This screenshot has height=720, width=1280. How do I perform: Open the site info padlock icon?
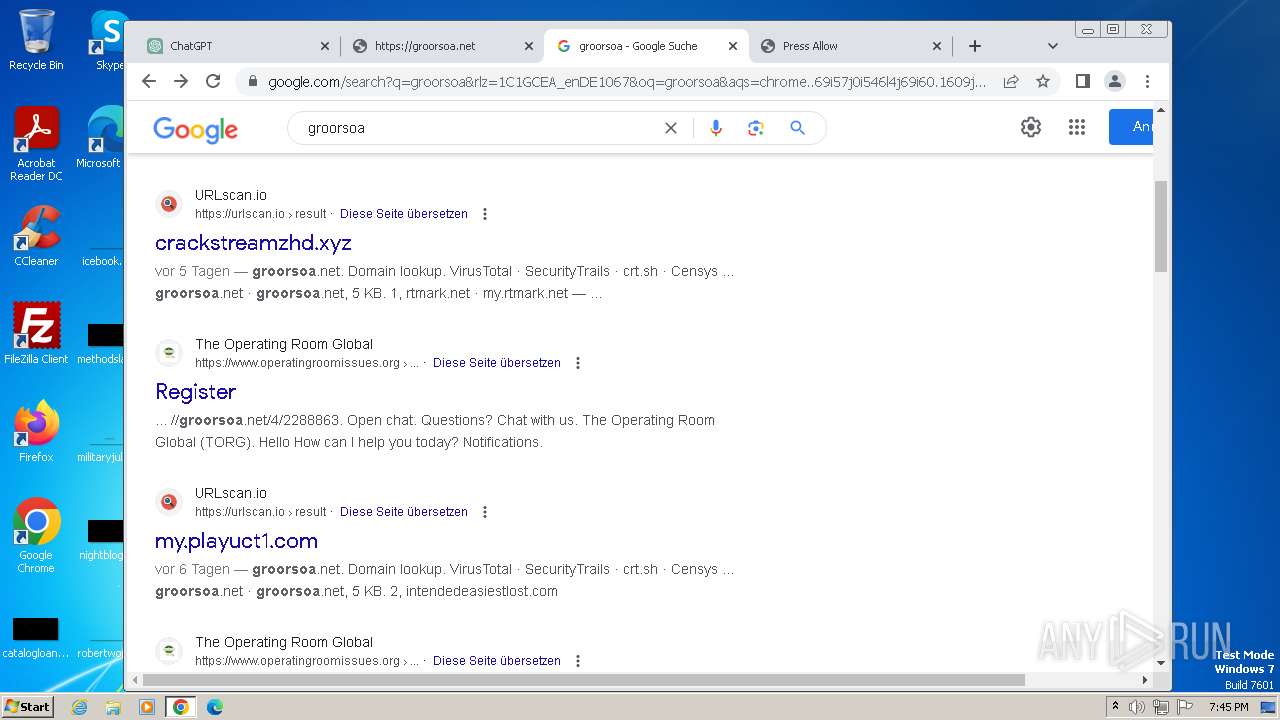pos(253,82)
